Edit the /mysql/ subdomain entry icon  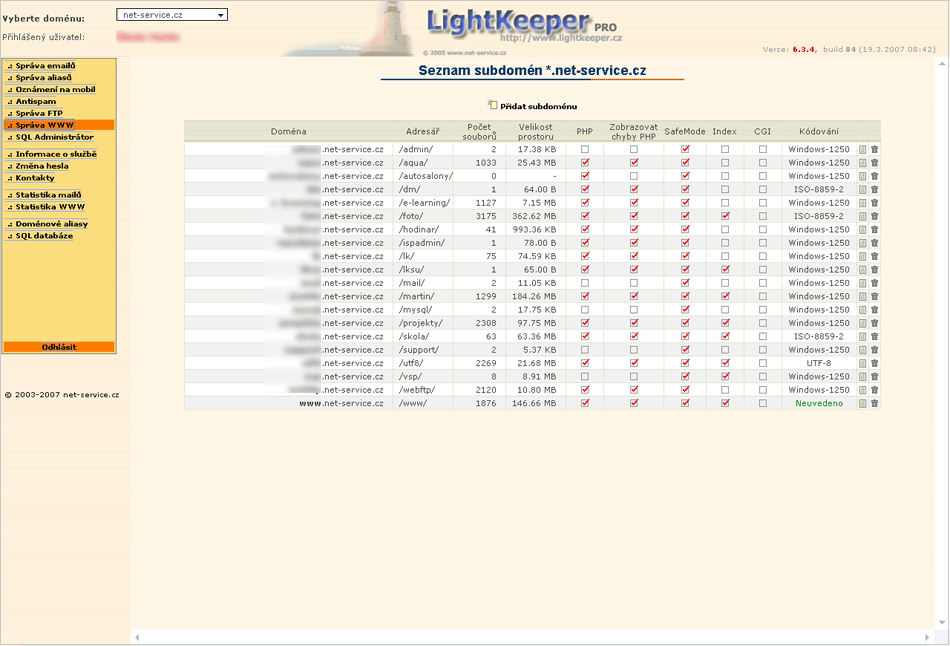(x=862, y=310)
